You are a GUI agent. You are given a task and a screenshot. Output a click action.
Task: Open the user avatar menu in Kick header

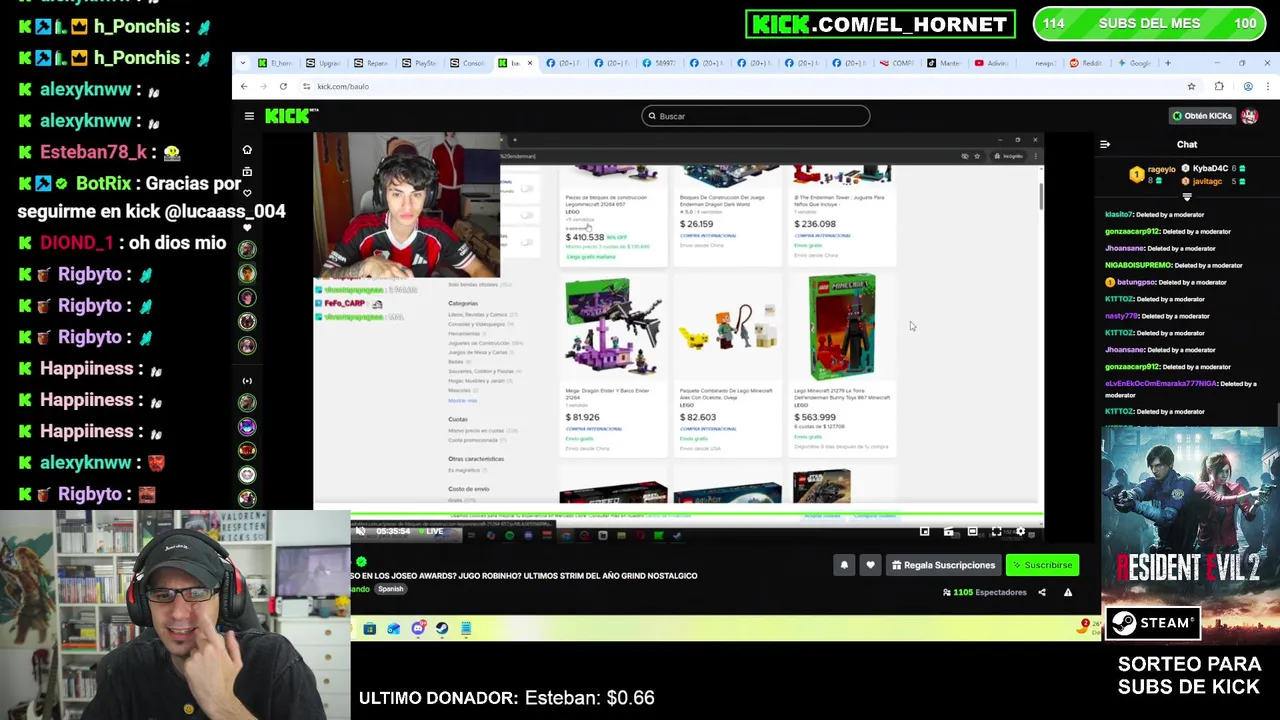1249,116
